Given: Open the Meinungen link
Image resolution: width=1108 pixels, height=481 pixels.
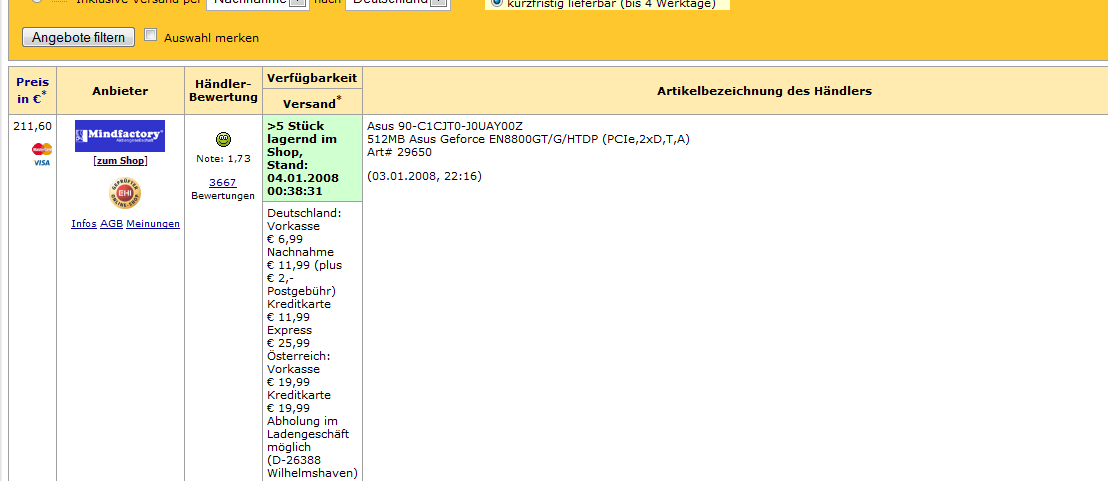Looking at the screenshot, I should [153, 224].
